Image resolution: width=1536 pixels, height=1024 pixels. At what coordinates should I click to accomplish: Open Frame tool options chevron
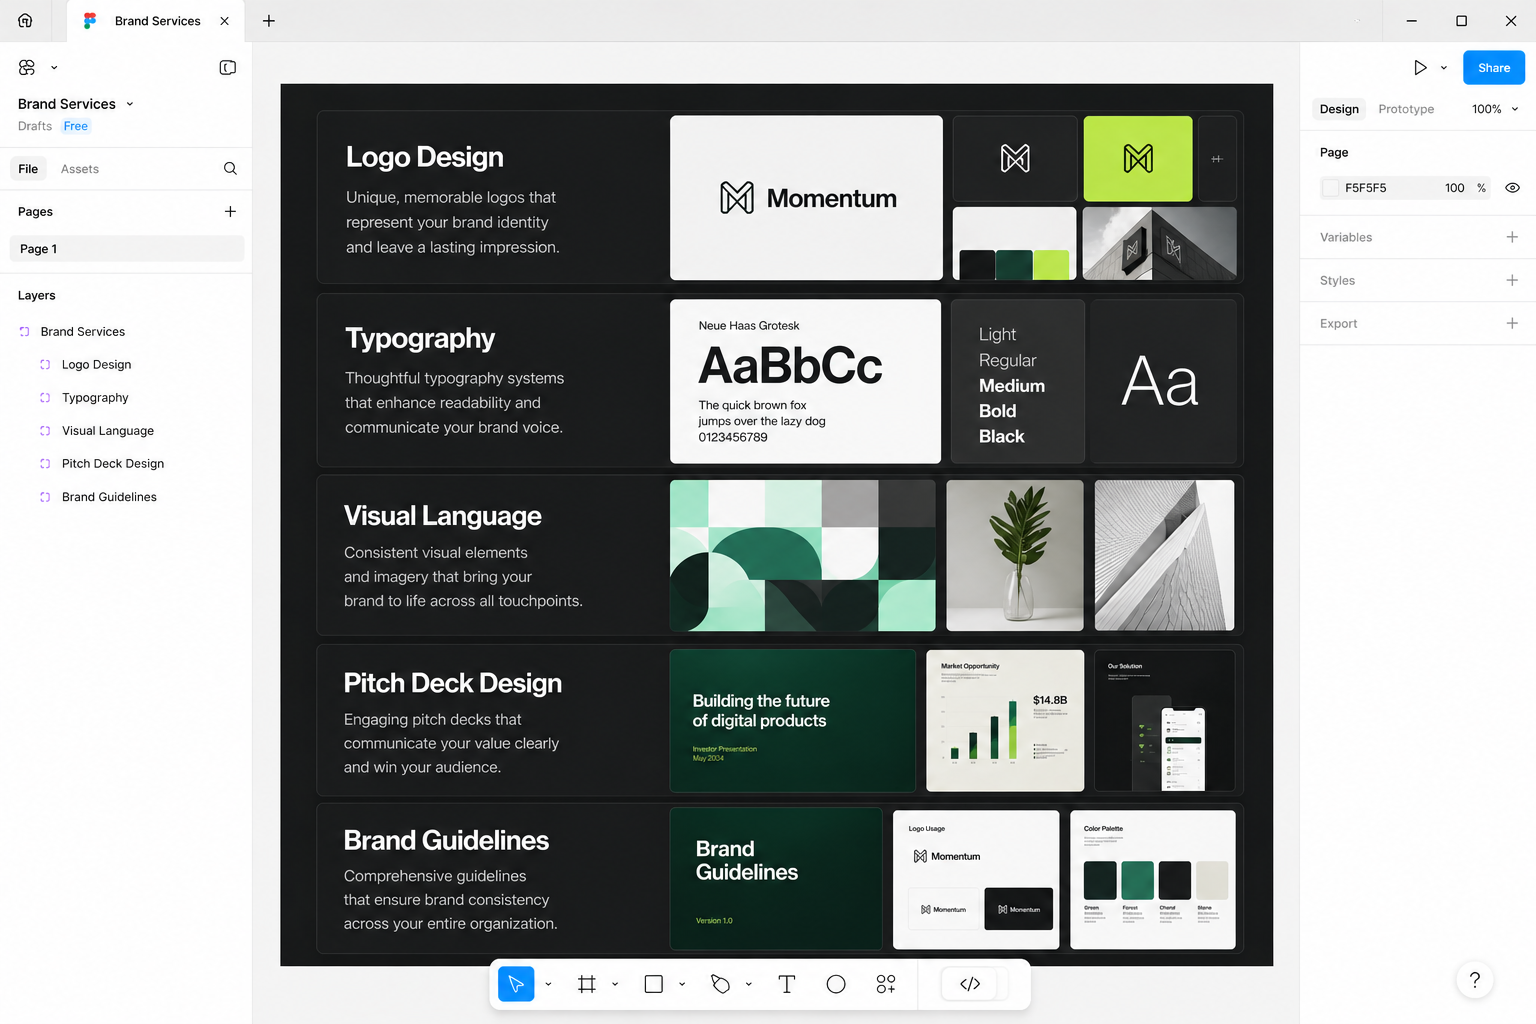[615, 984]
